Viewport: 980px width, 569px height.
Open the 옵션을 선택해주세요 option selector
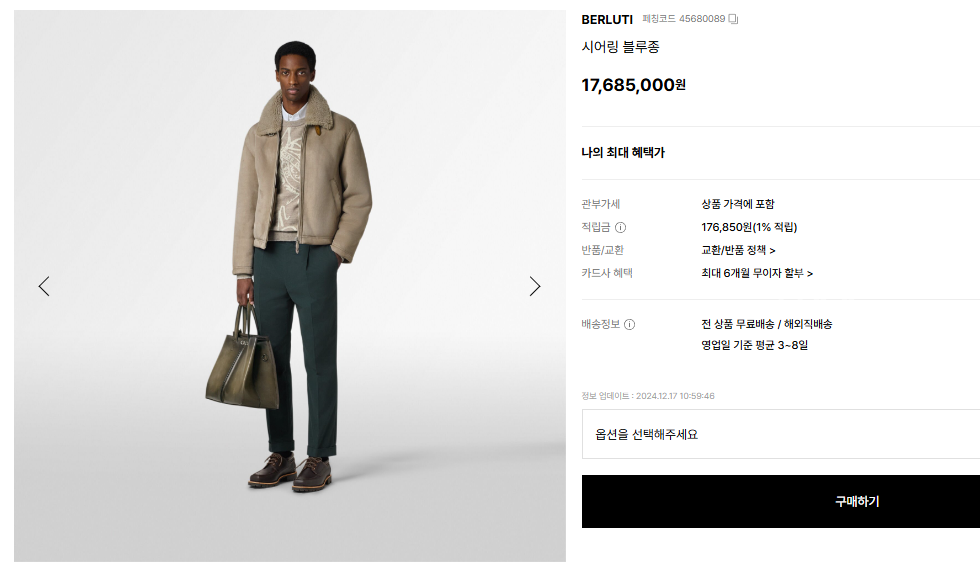(781, 434)
